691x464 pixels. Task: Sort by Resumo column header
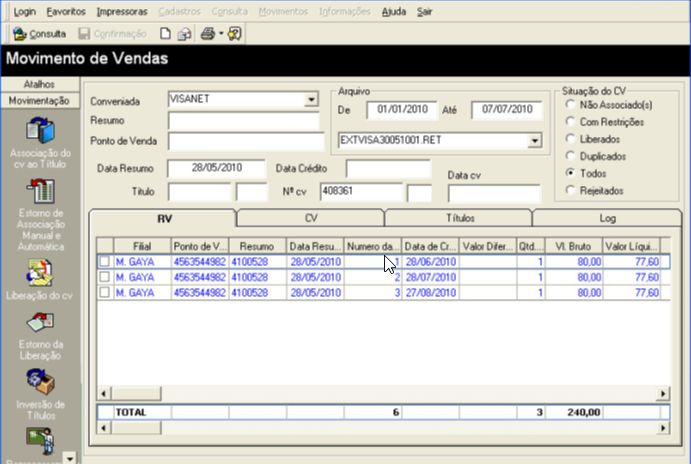click(257, 246)
